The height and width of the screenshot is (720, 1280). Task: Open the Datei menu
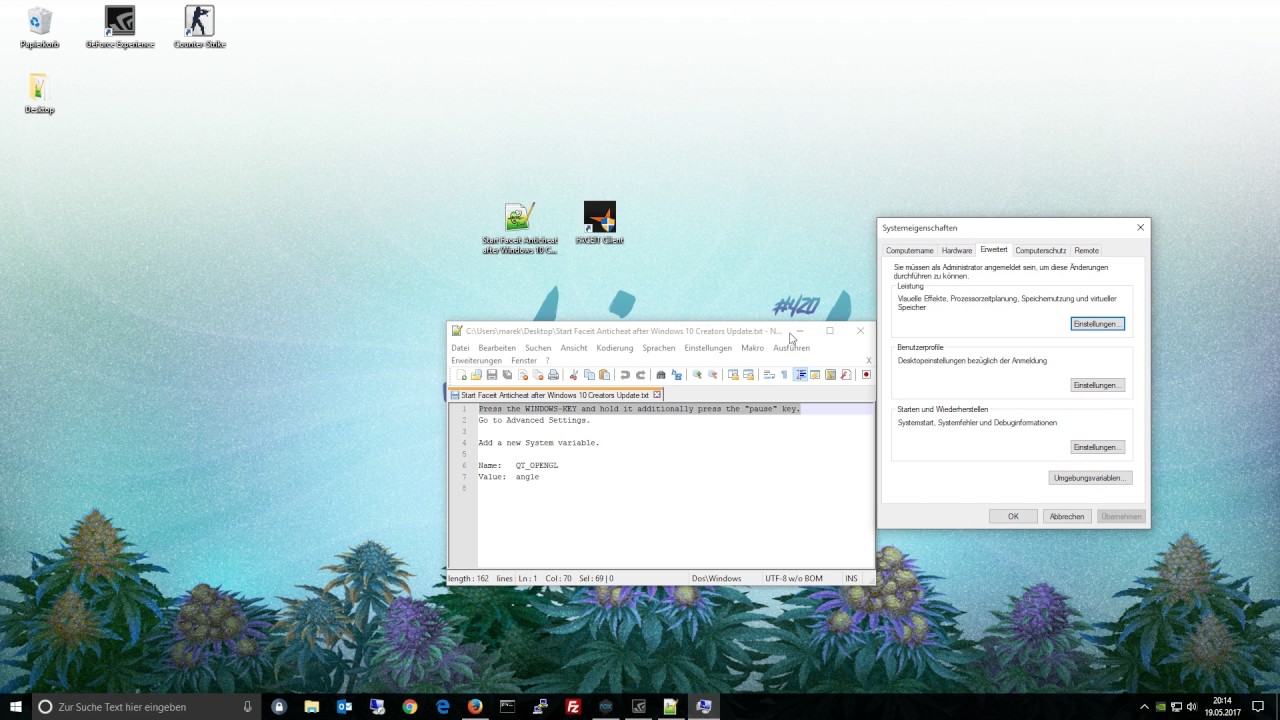[460, 348]
